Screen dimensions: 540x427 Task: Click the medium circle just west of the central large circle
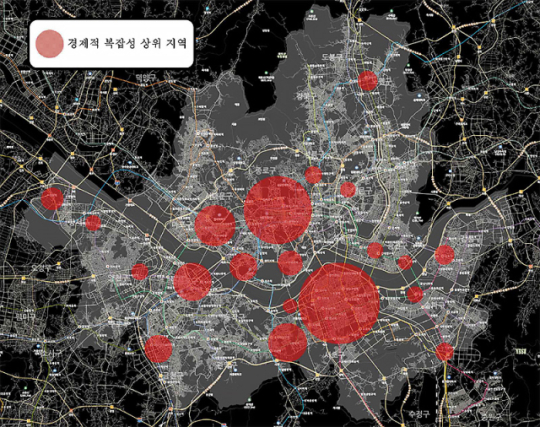[x=215, y=226]
